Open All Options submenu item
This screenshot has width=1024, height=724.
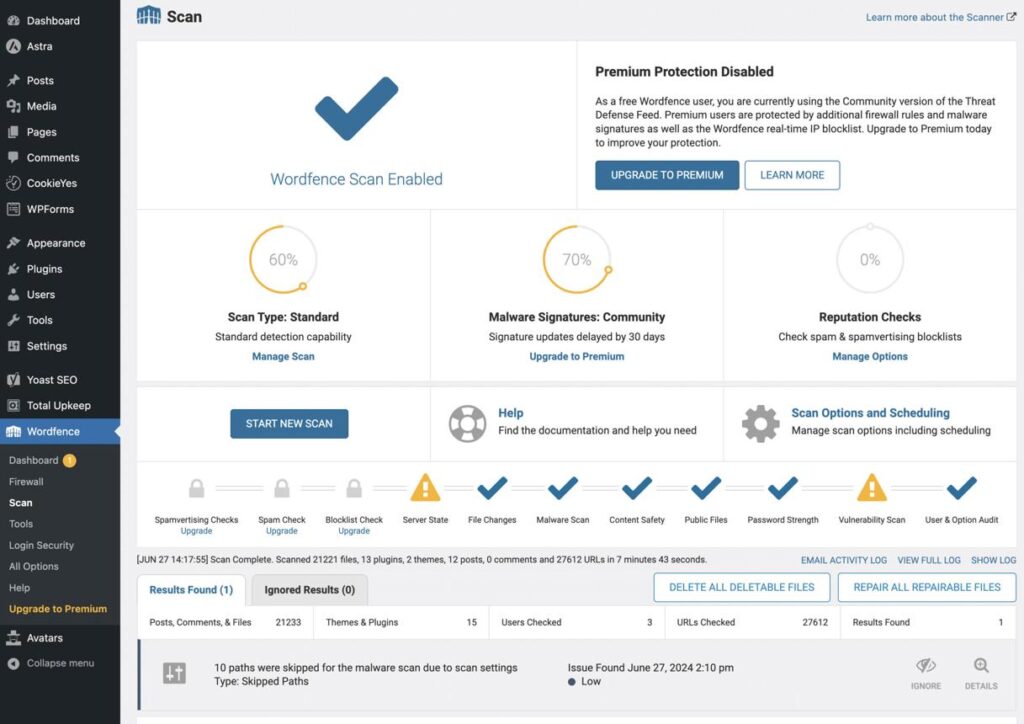tap(34, 566)
